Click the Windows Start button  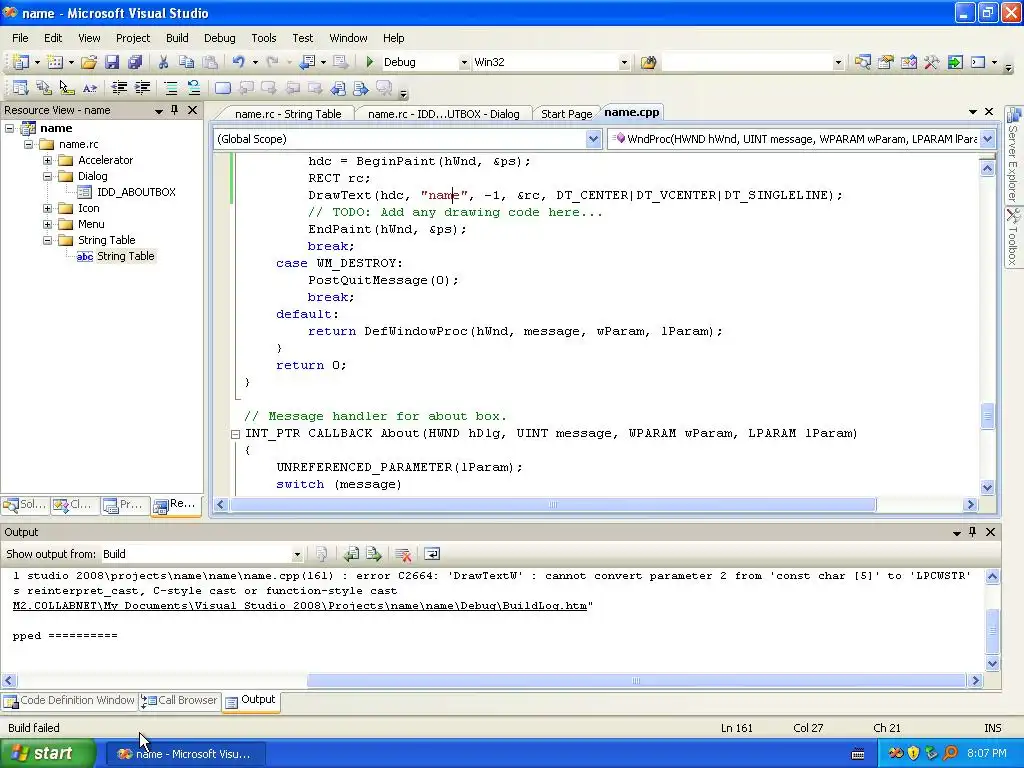[48, 754]
